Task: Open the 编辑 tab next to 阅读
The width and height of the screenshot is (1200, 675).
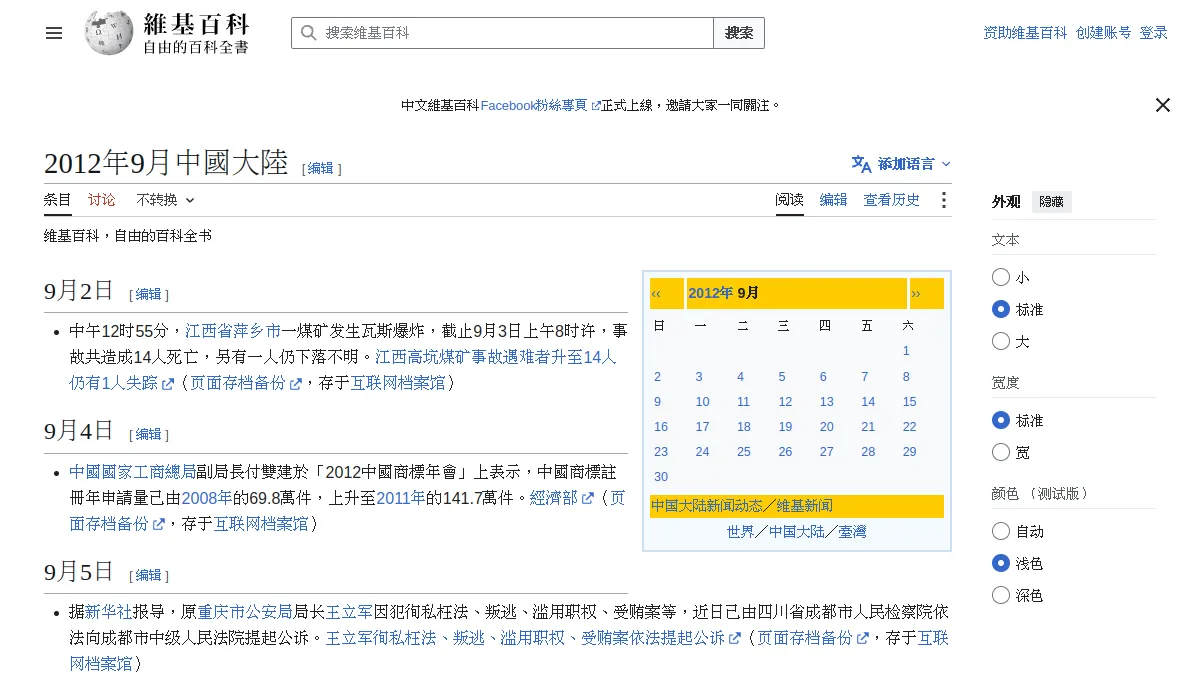Action: [834, 200]
